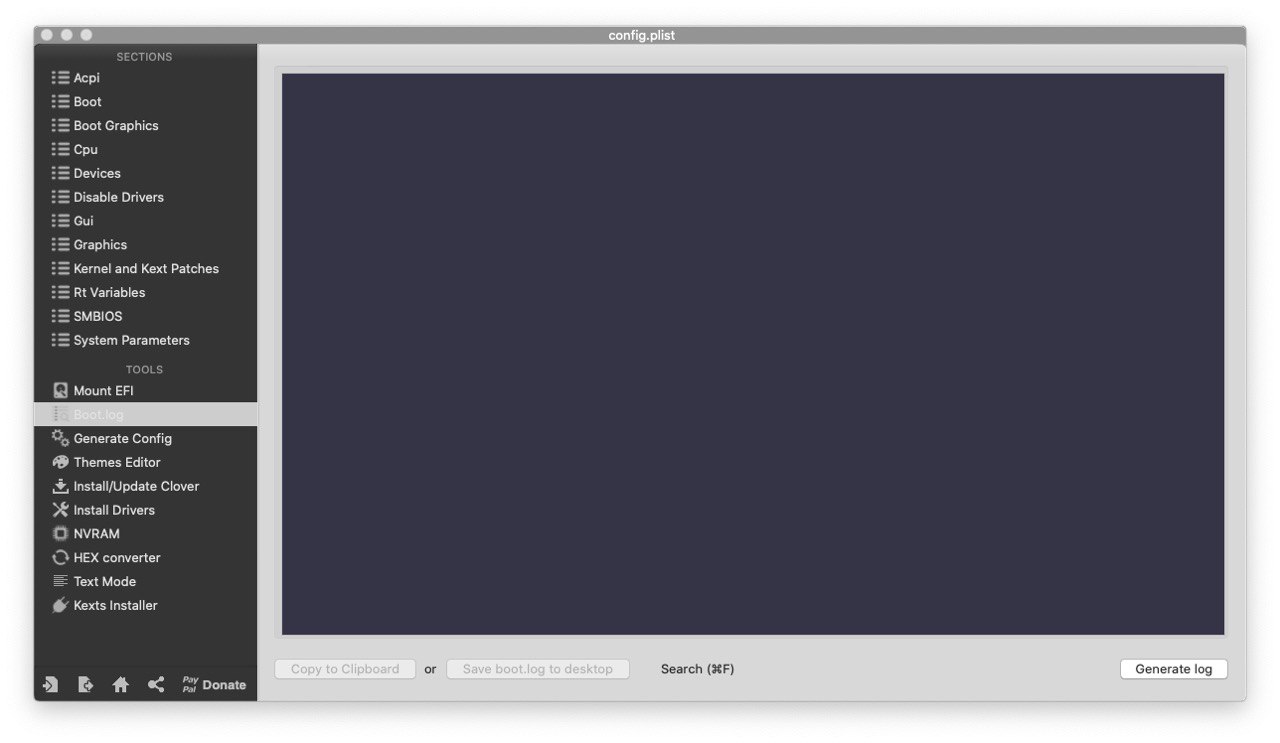Image resolution: width=1280 pixels, height=743 pixels.
Task: Open the Devices section
Action: [x=145, y=173]
